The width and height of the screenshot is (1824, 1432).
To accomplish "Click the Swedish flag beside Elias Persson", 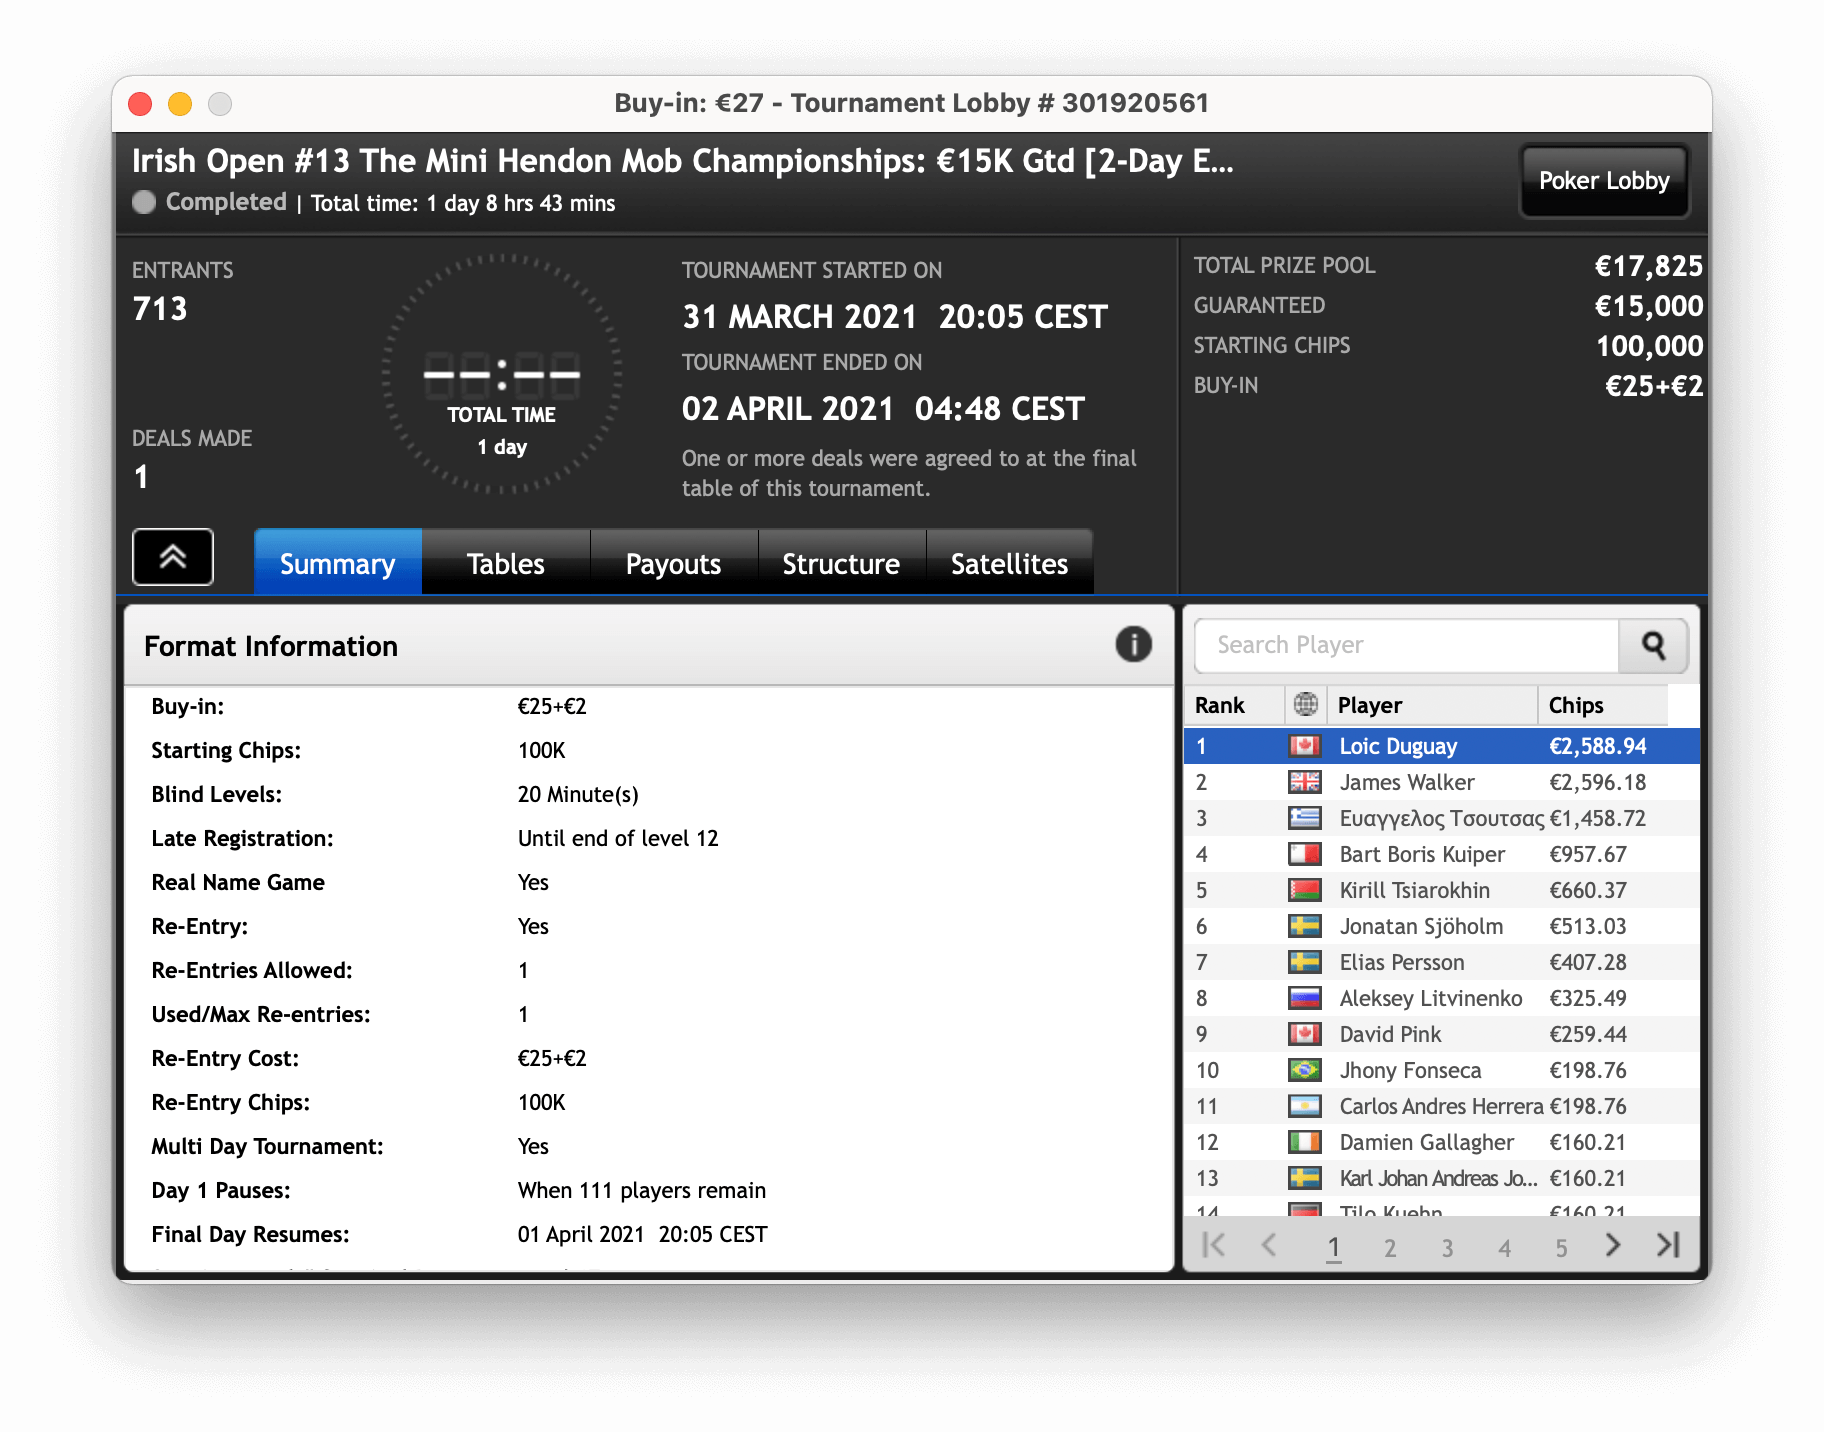I will [x=1304, y=962].
